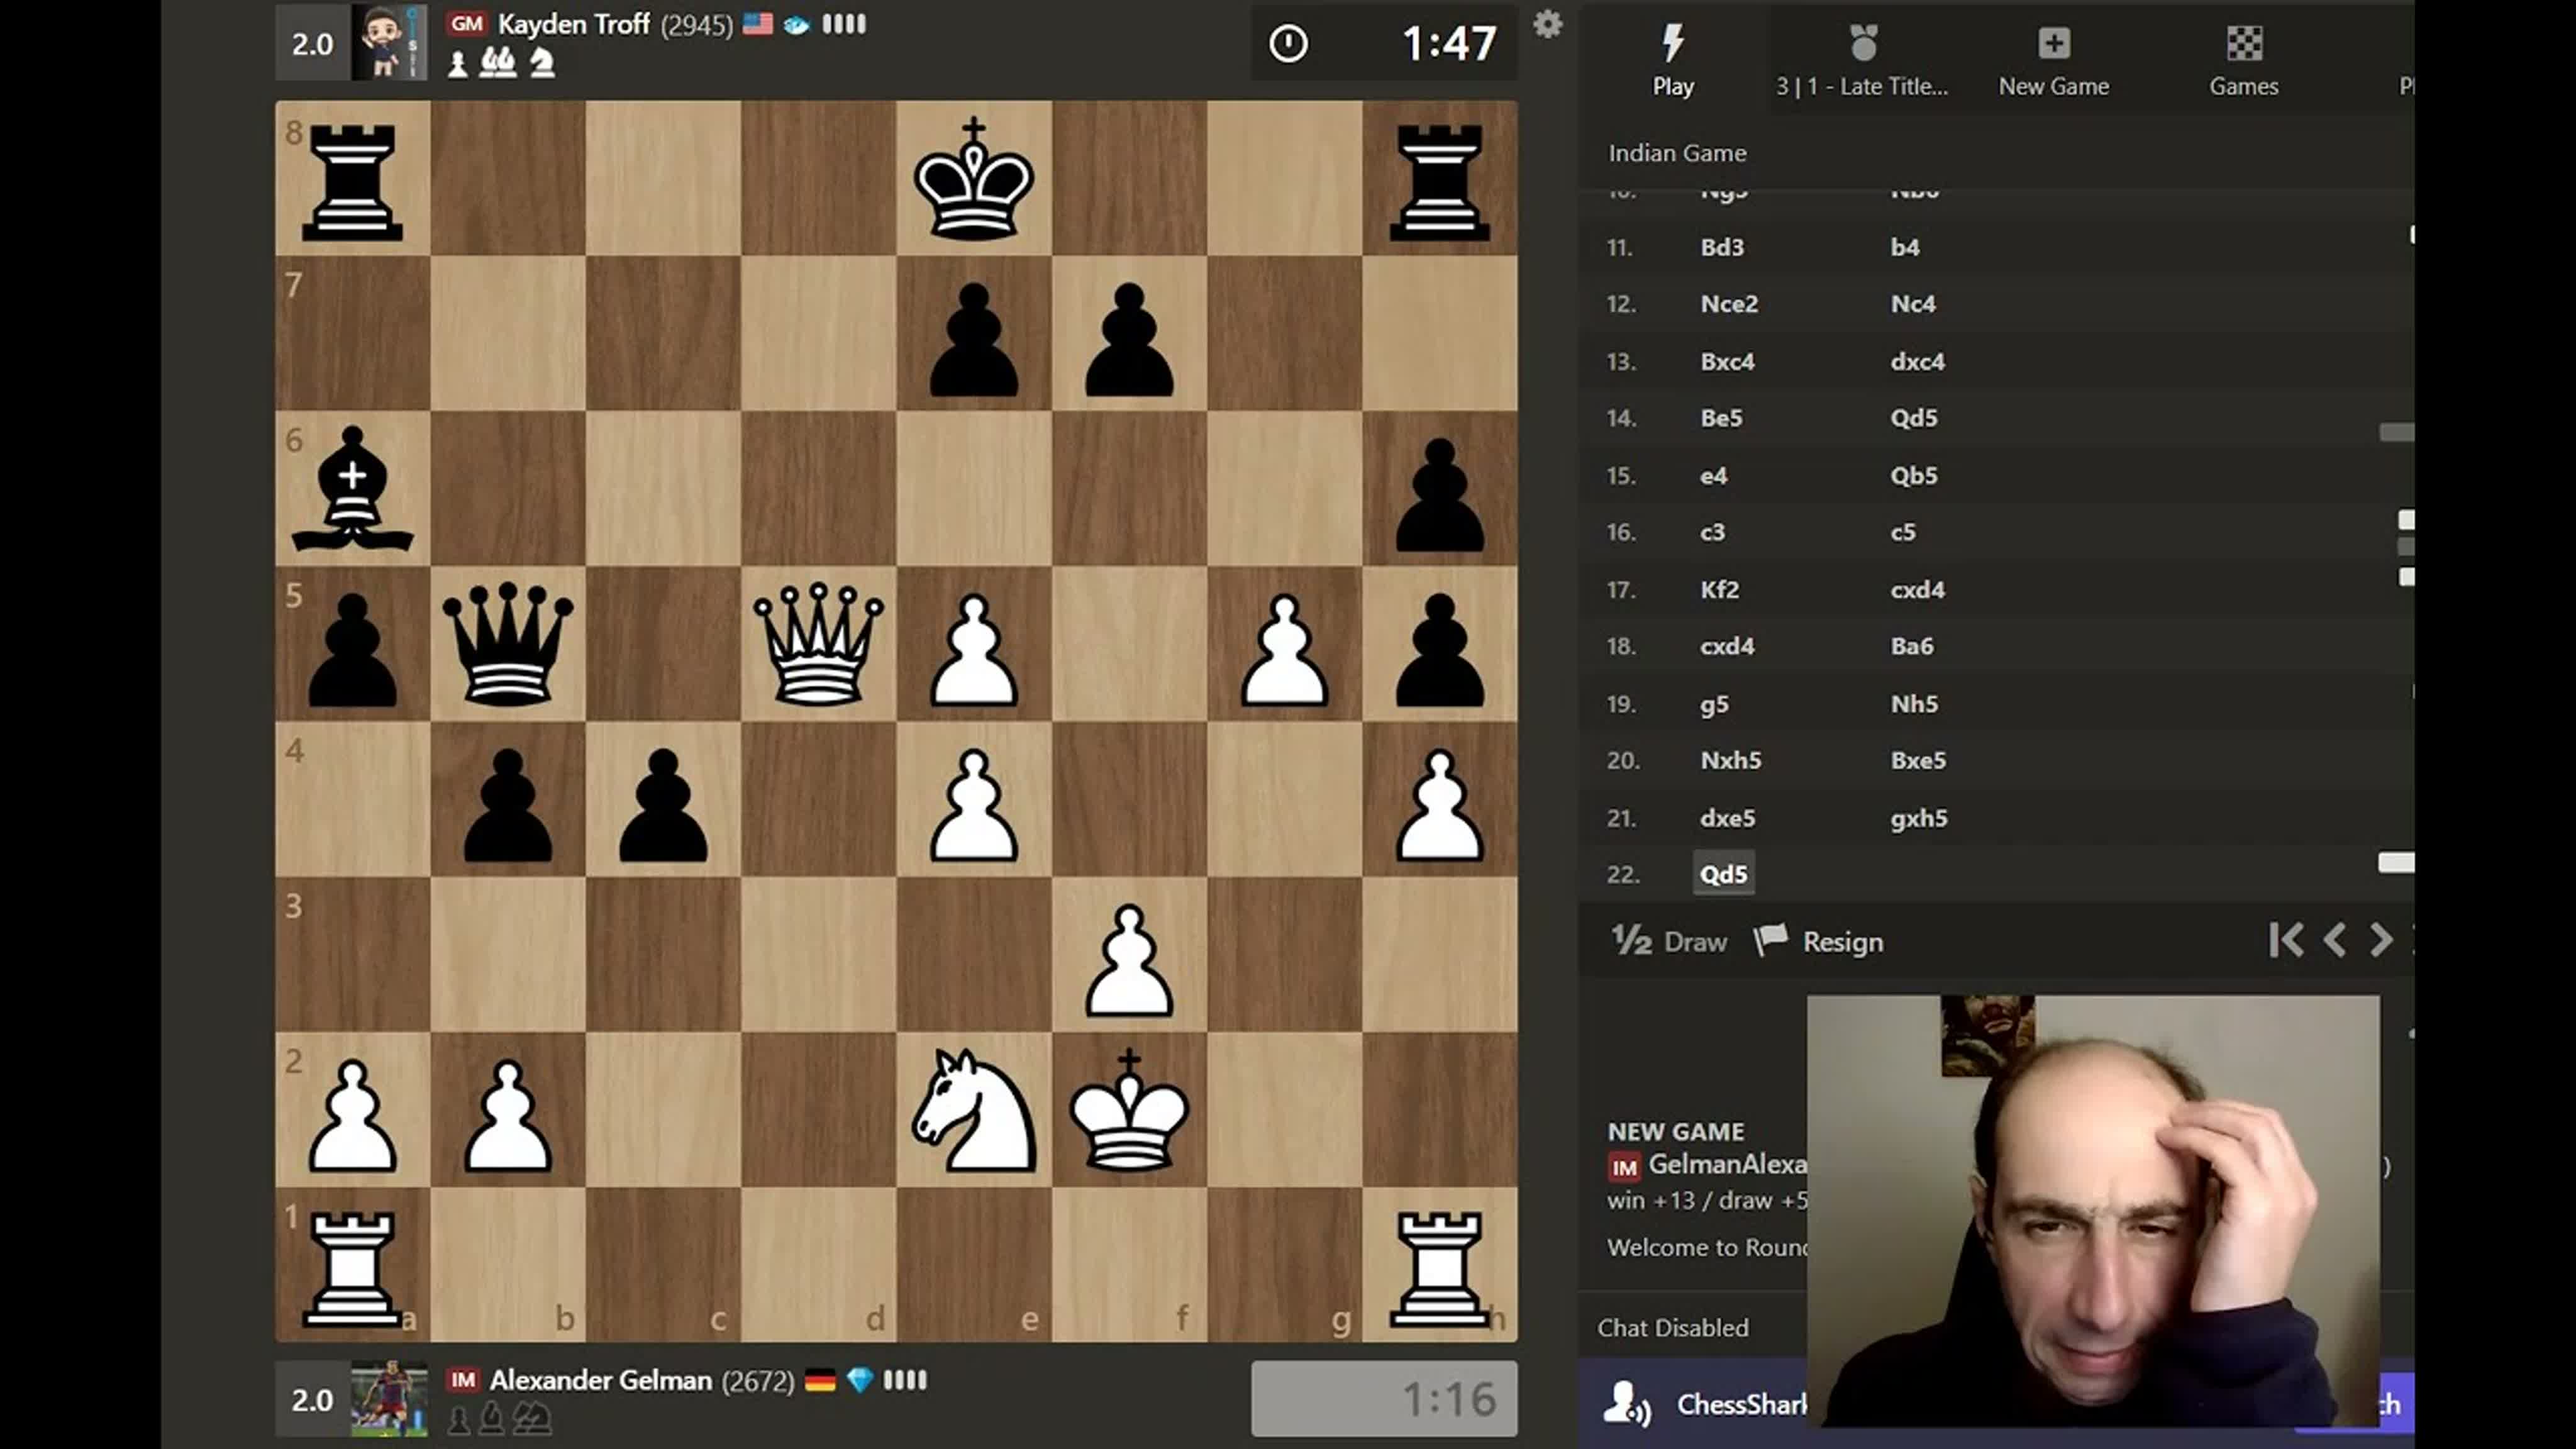The image size is (2576, 1449).
Task: Click the white knight on e2
Action: 974,1110
